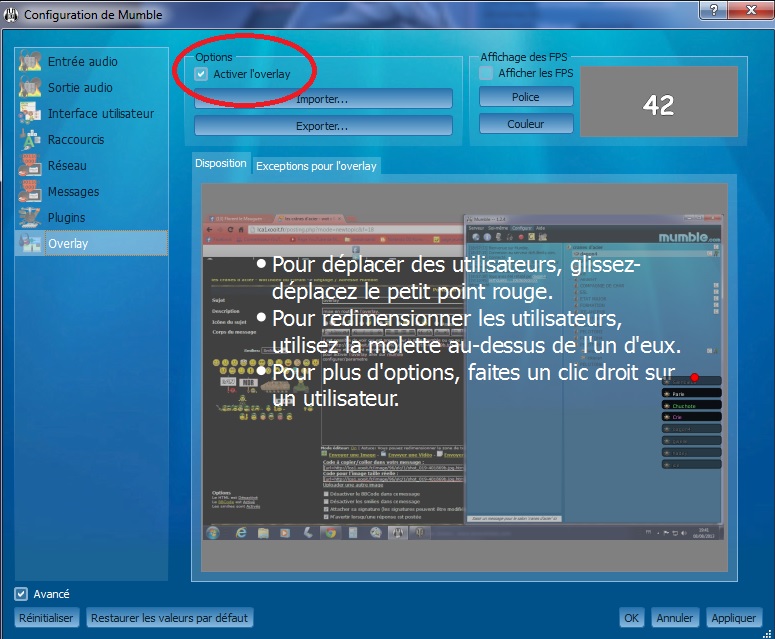
Task: Uncheck the Avancé checkbox
Action: point(21,594)
